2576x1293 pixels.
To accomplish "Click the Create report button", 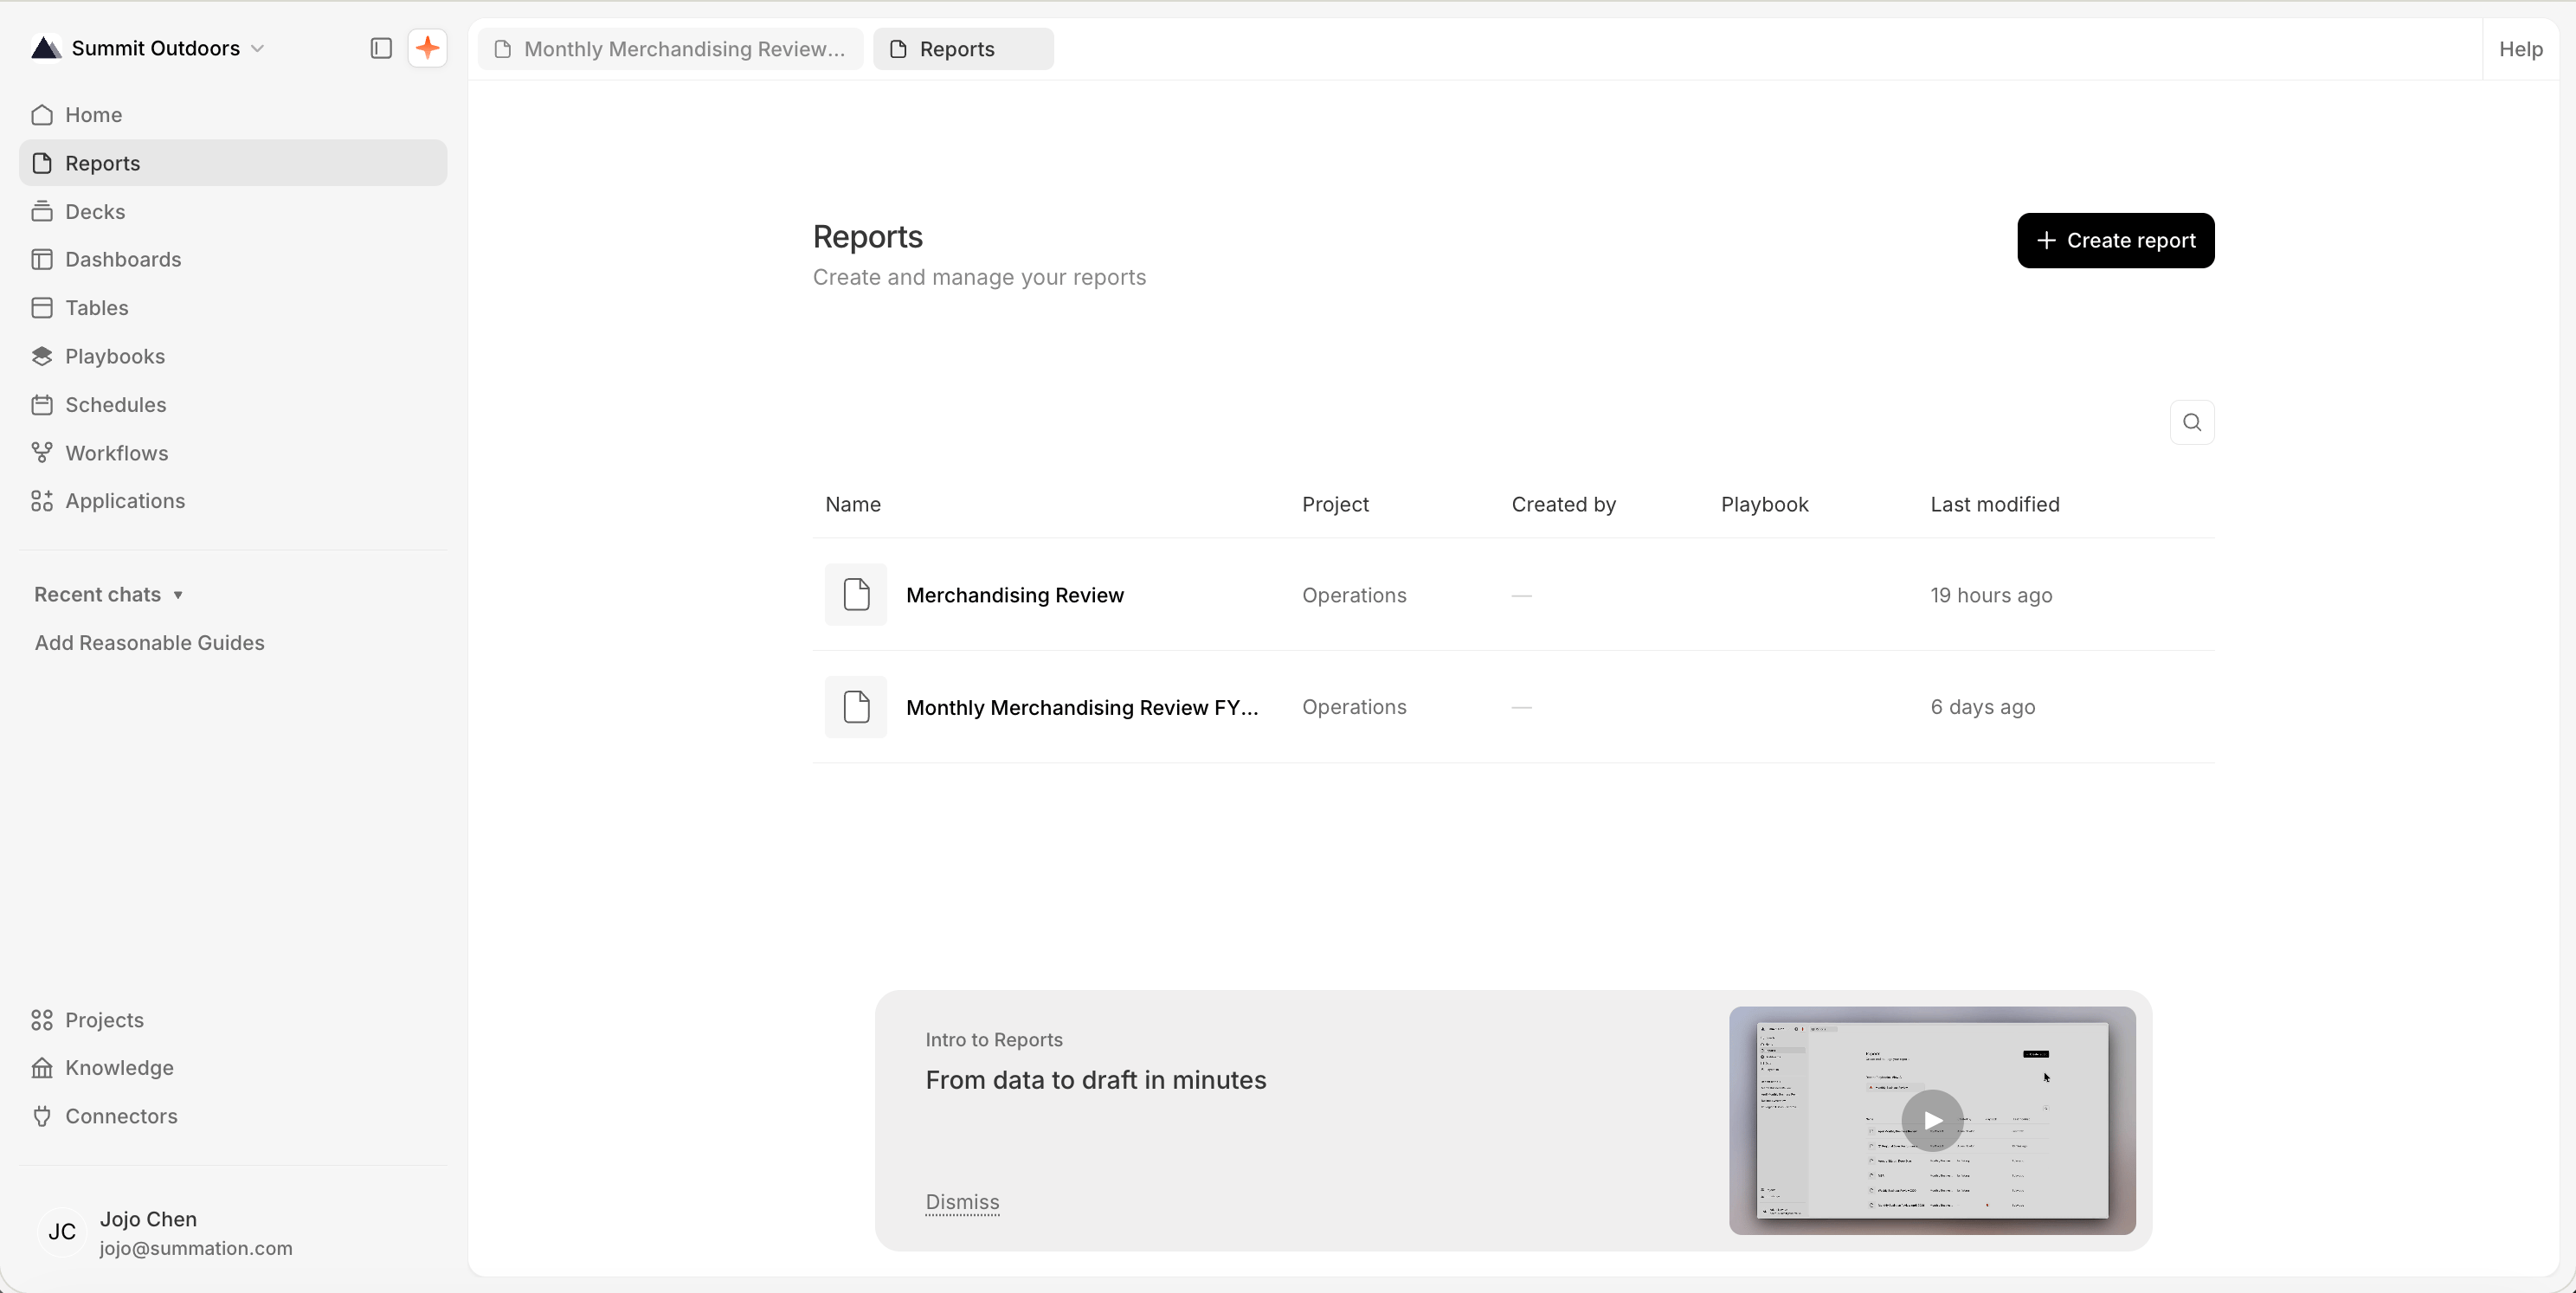I will coord(2115,240).
